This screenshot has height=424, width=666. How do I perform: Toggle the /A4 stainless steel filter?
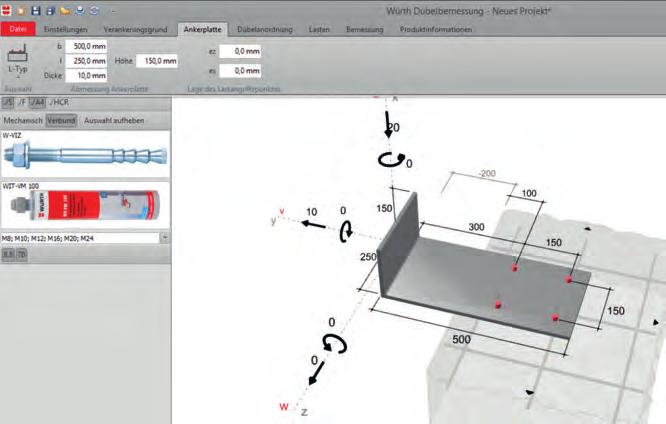pos(37,102)
